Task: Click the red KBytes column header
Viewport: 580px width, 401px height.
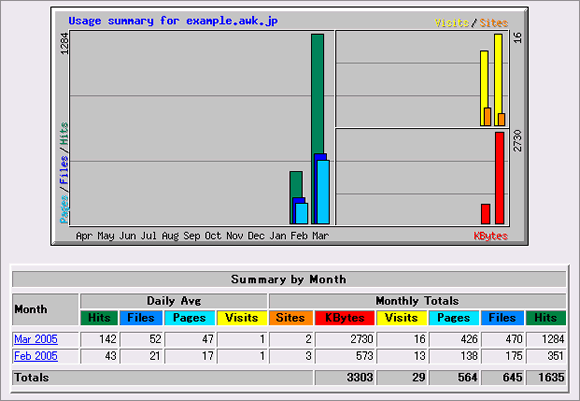Action: (x=345, y=318)
